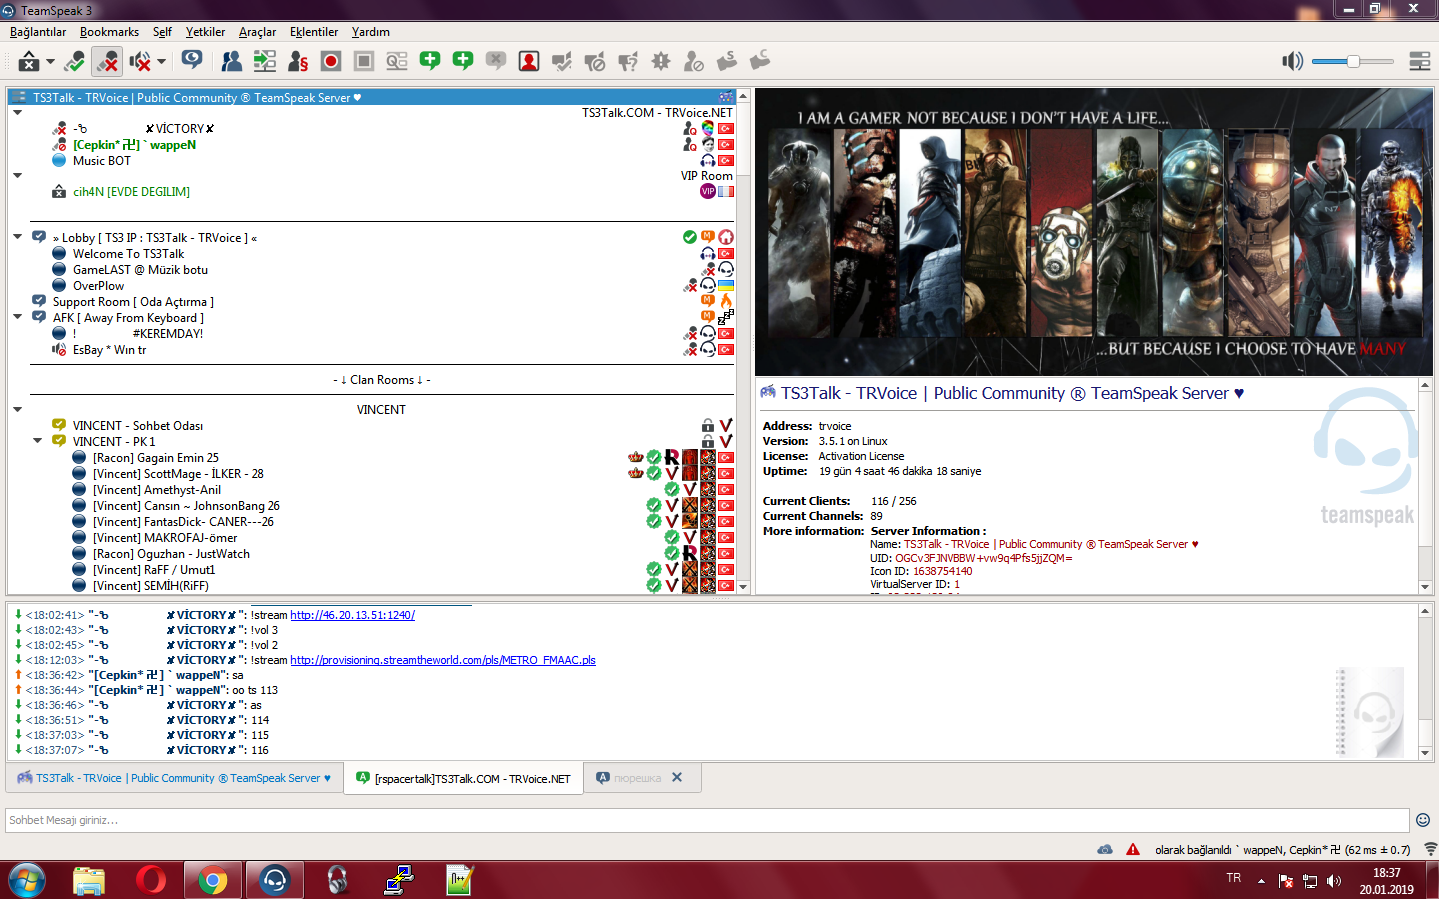This screenshot has width=1439, height=899.
Task: Select the Support Room channel
Action: (133, 302)
